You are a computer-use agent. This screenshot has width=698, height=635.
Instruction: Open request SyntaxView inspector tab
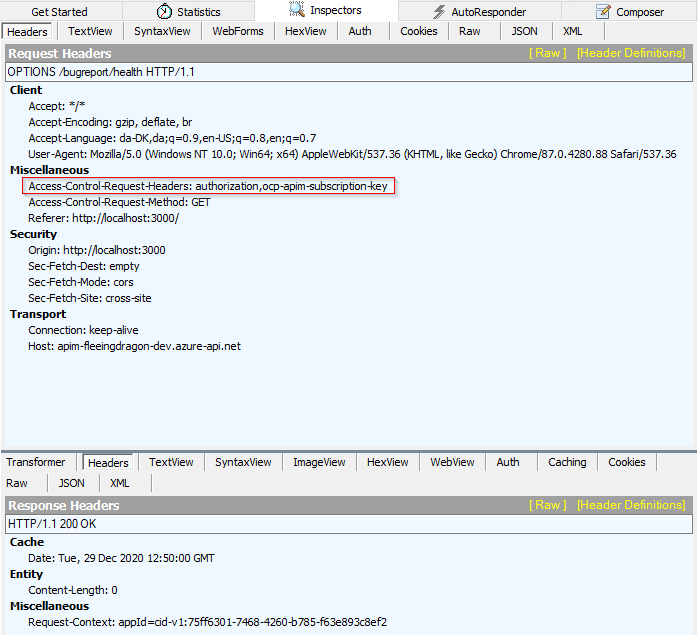(x=162, y=31)
